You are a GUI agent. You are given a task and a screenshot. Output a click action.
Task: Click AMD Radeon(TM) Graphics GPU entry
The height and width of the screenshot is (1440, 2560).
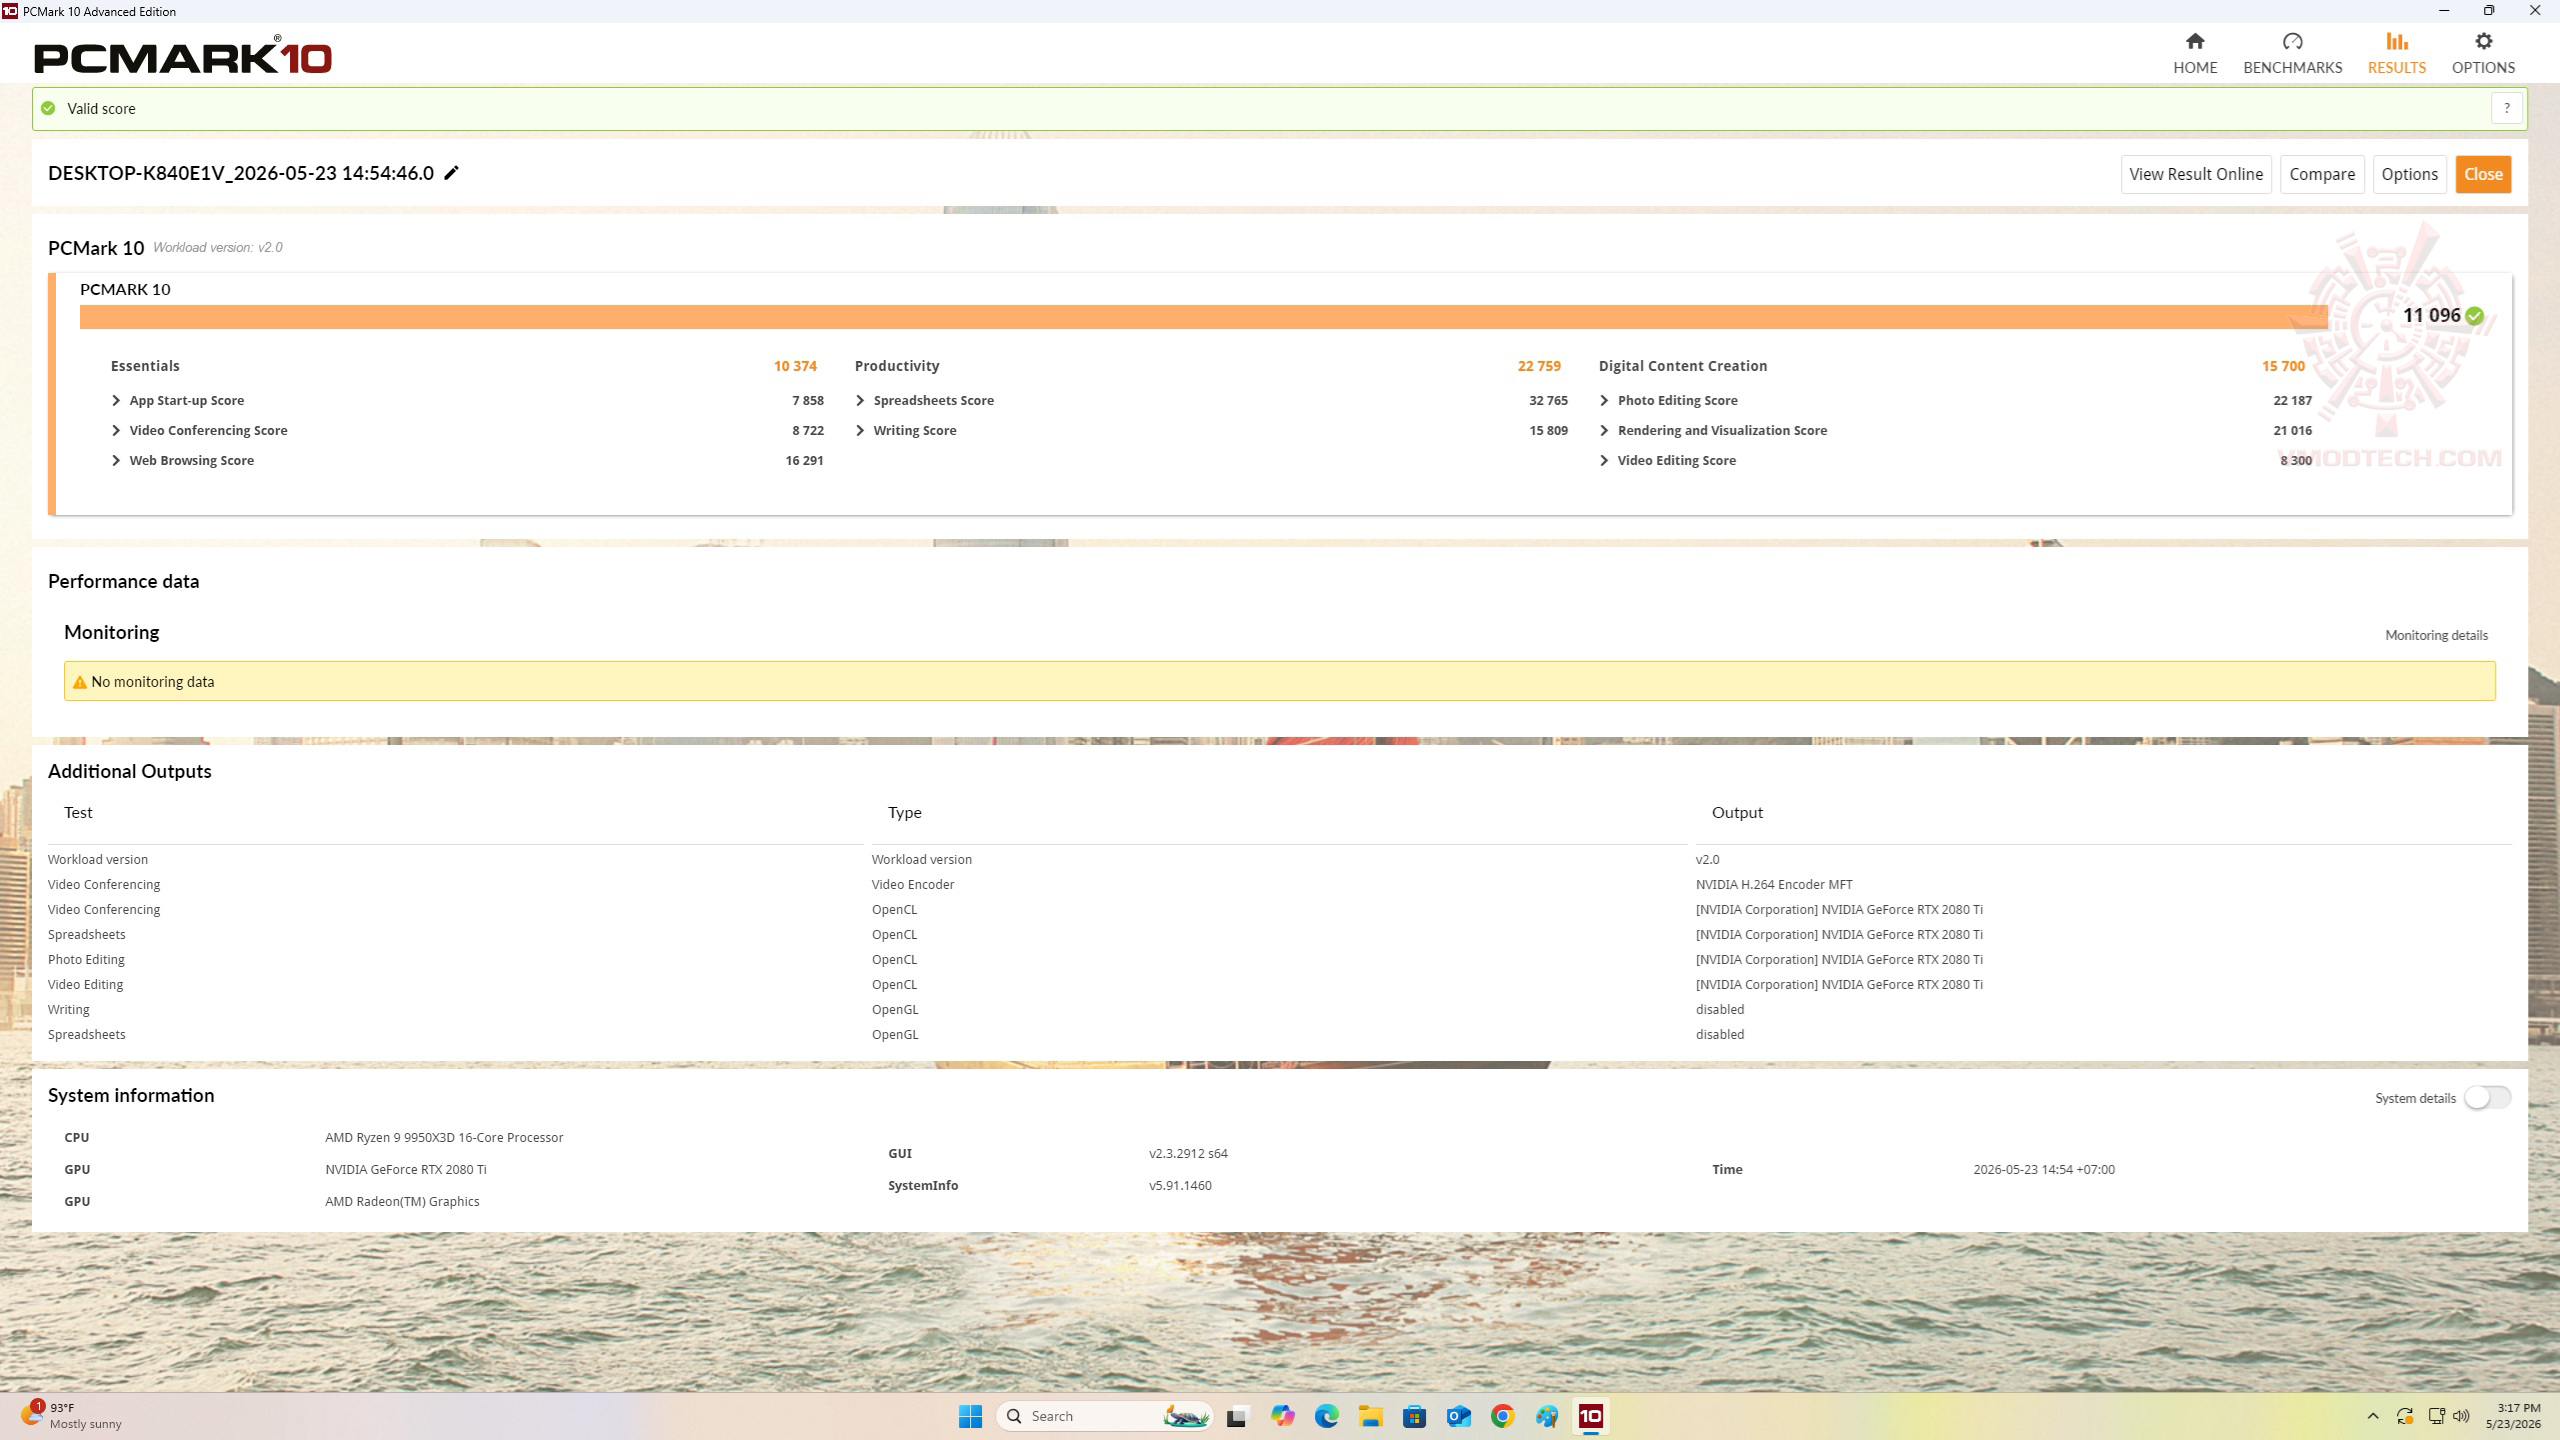coord(402,1201)
